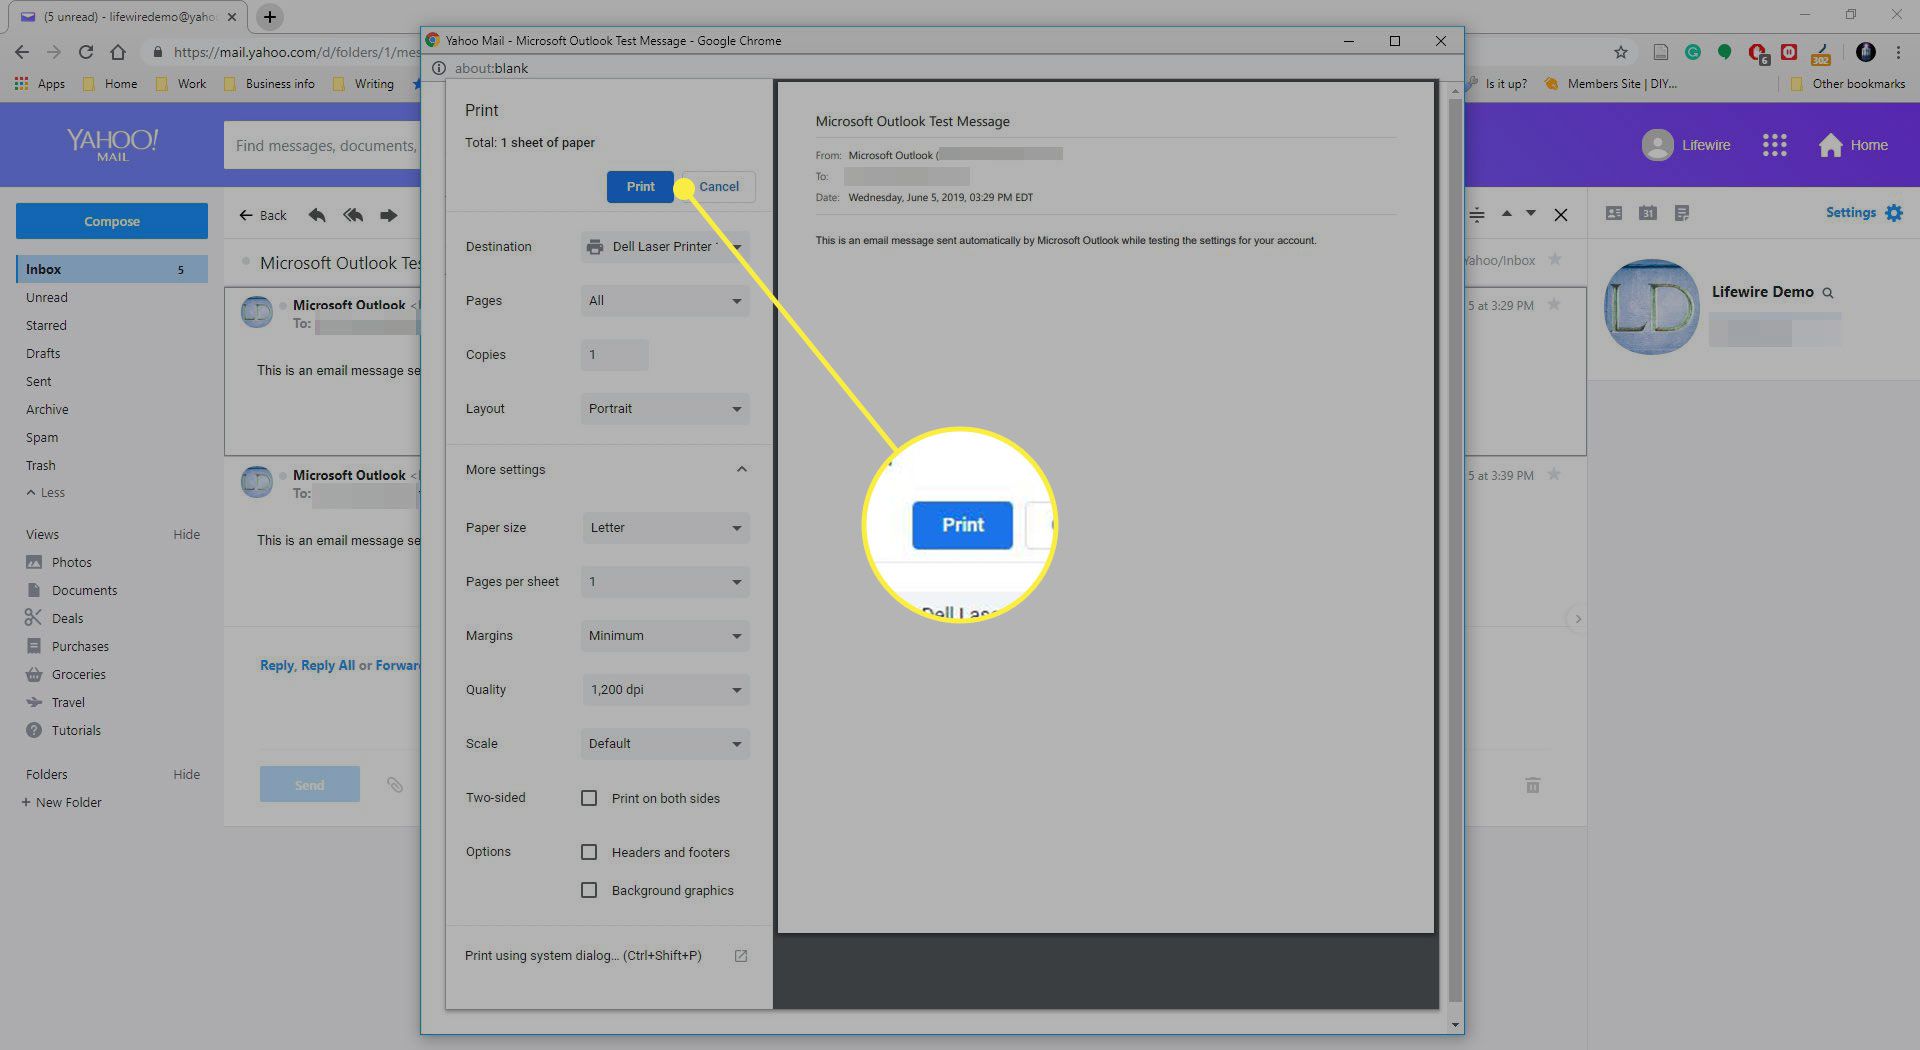Image resolution: width=1920 pixels, height=1050 pixels.
Task: Enable Headers and footers checkbox
Action: pyautogui.click(x=589, y=852)
